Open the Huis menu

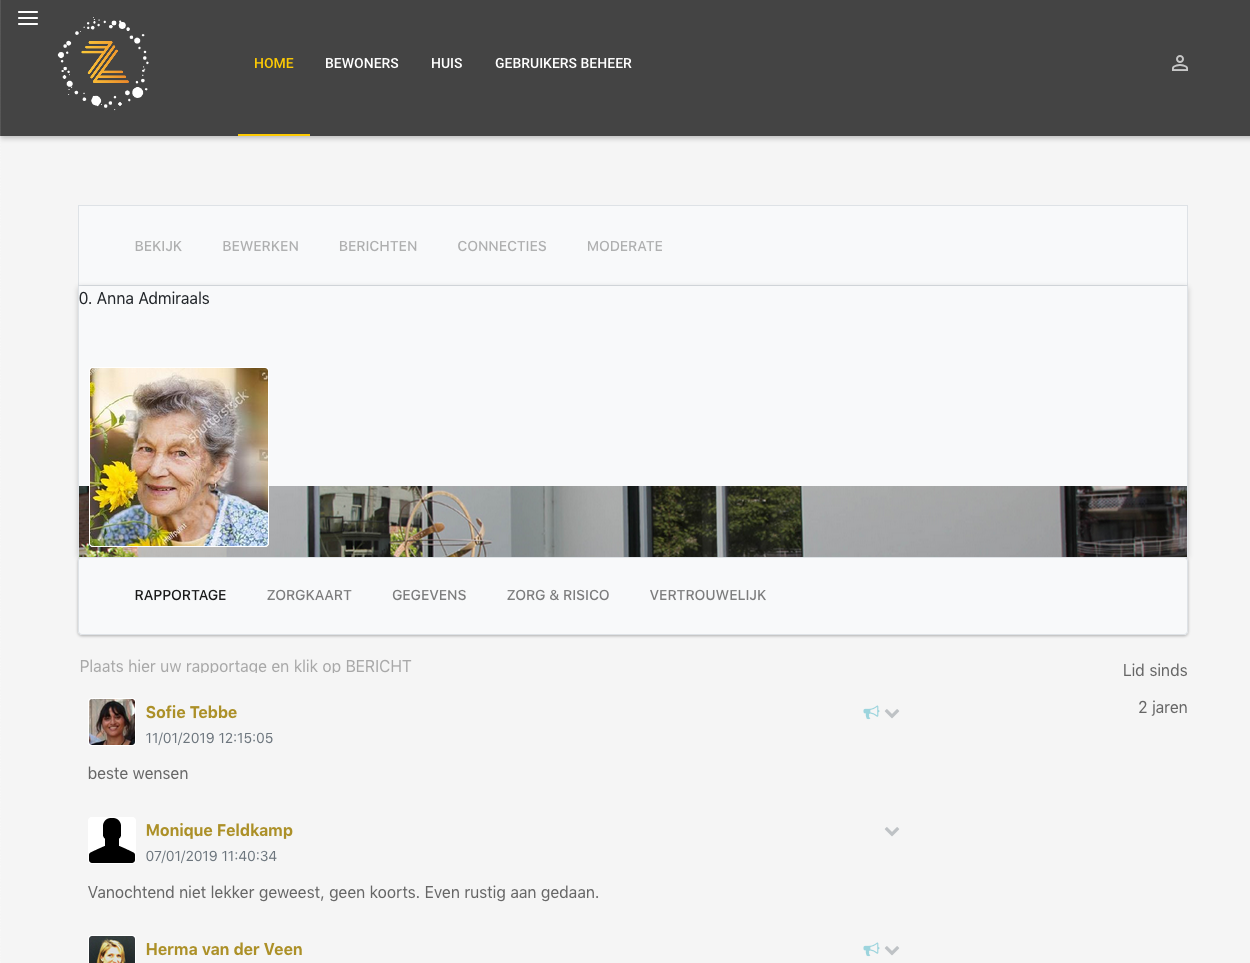pos(447,63)
